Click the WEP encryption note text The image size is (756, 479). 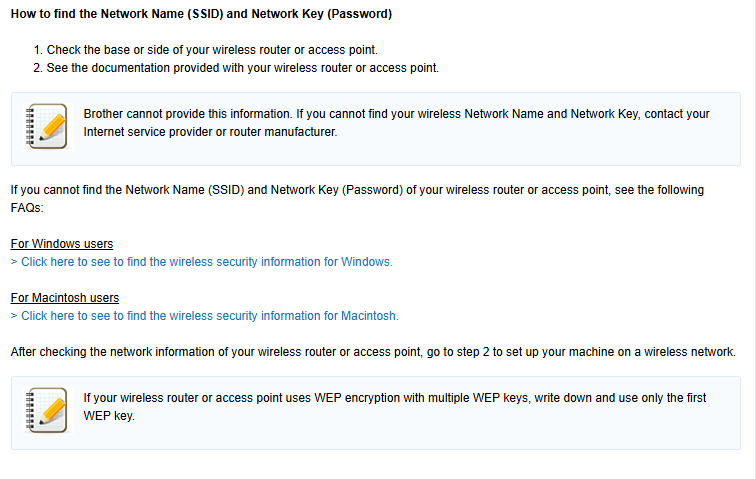[x=394, y=407]
